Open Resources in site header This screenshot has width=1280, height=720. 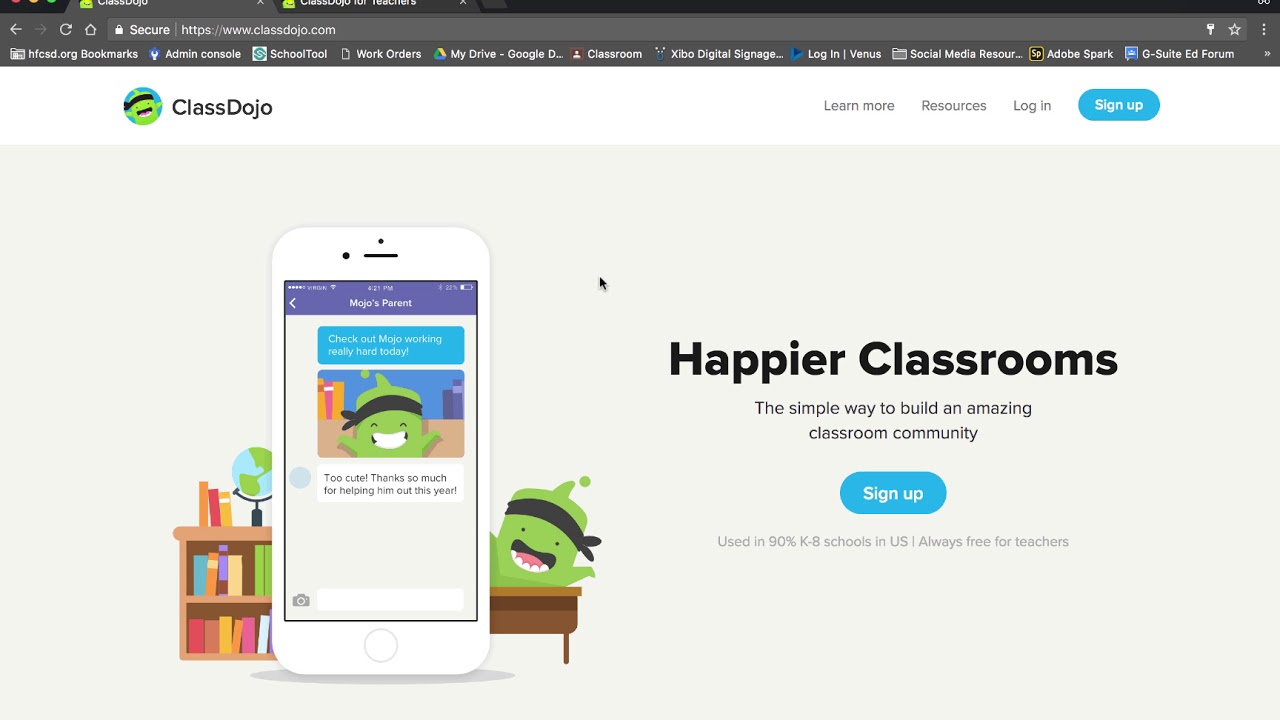[x=954, y=105]
